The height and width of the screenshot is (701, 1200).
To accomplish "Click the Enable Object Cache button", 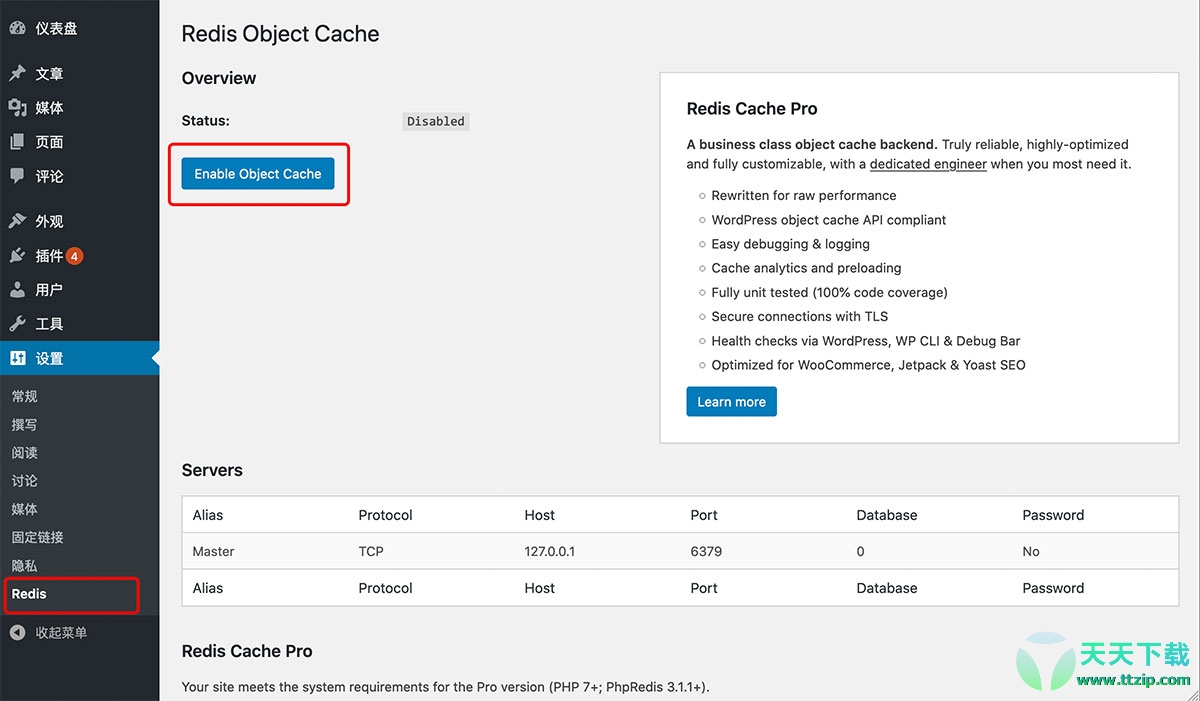I will (x=258, y=174).
